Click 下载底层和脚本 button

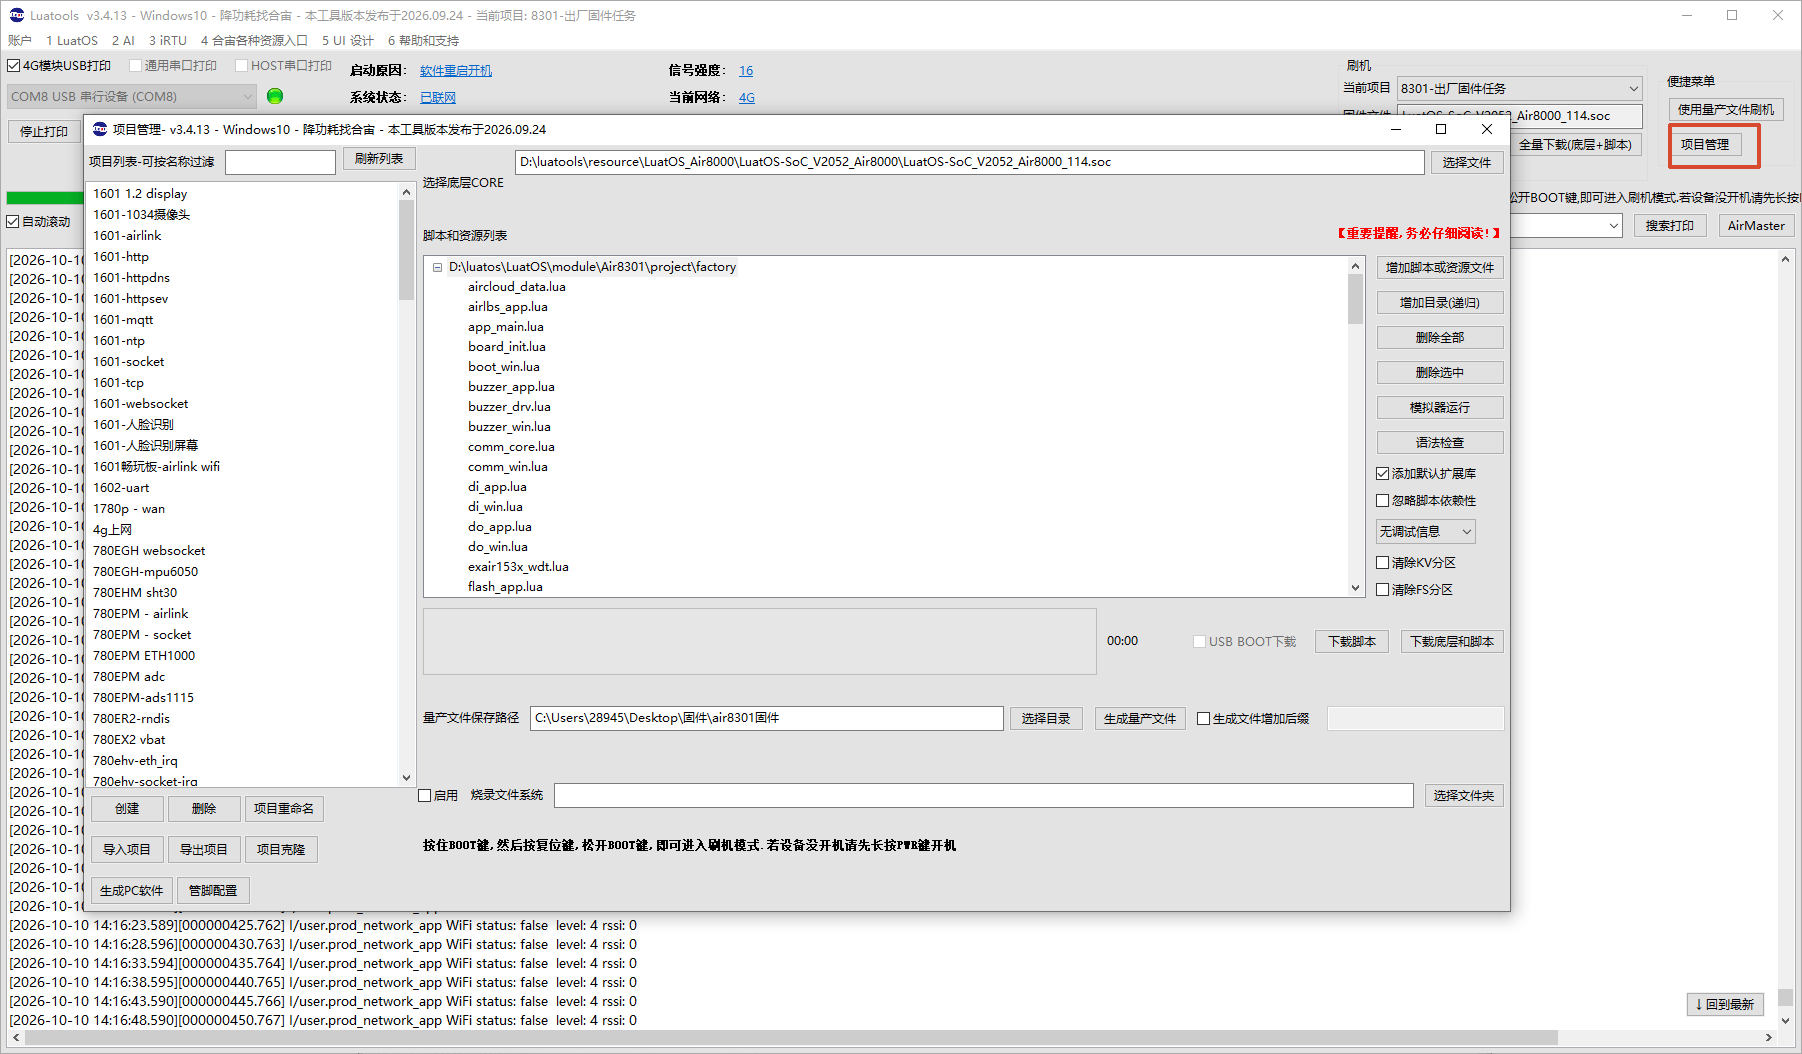click(x=1452, y=642)
